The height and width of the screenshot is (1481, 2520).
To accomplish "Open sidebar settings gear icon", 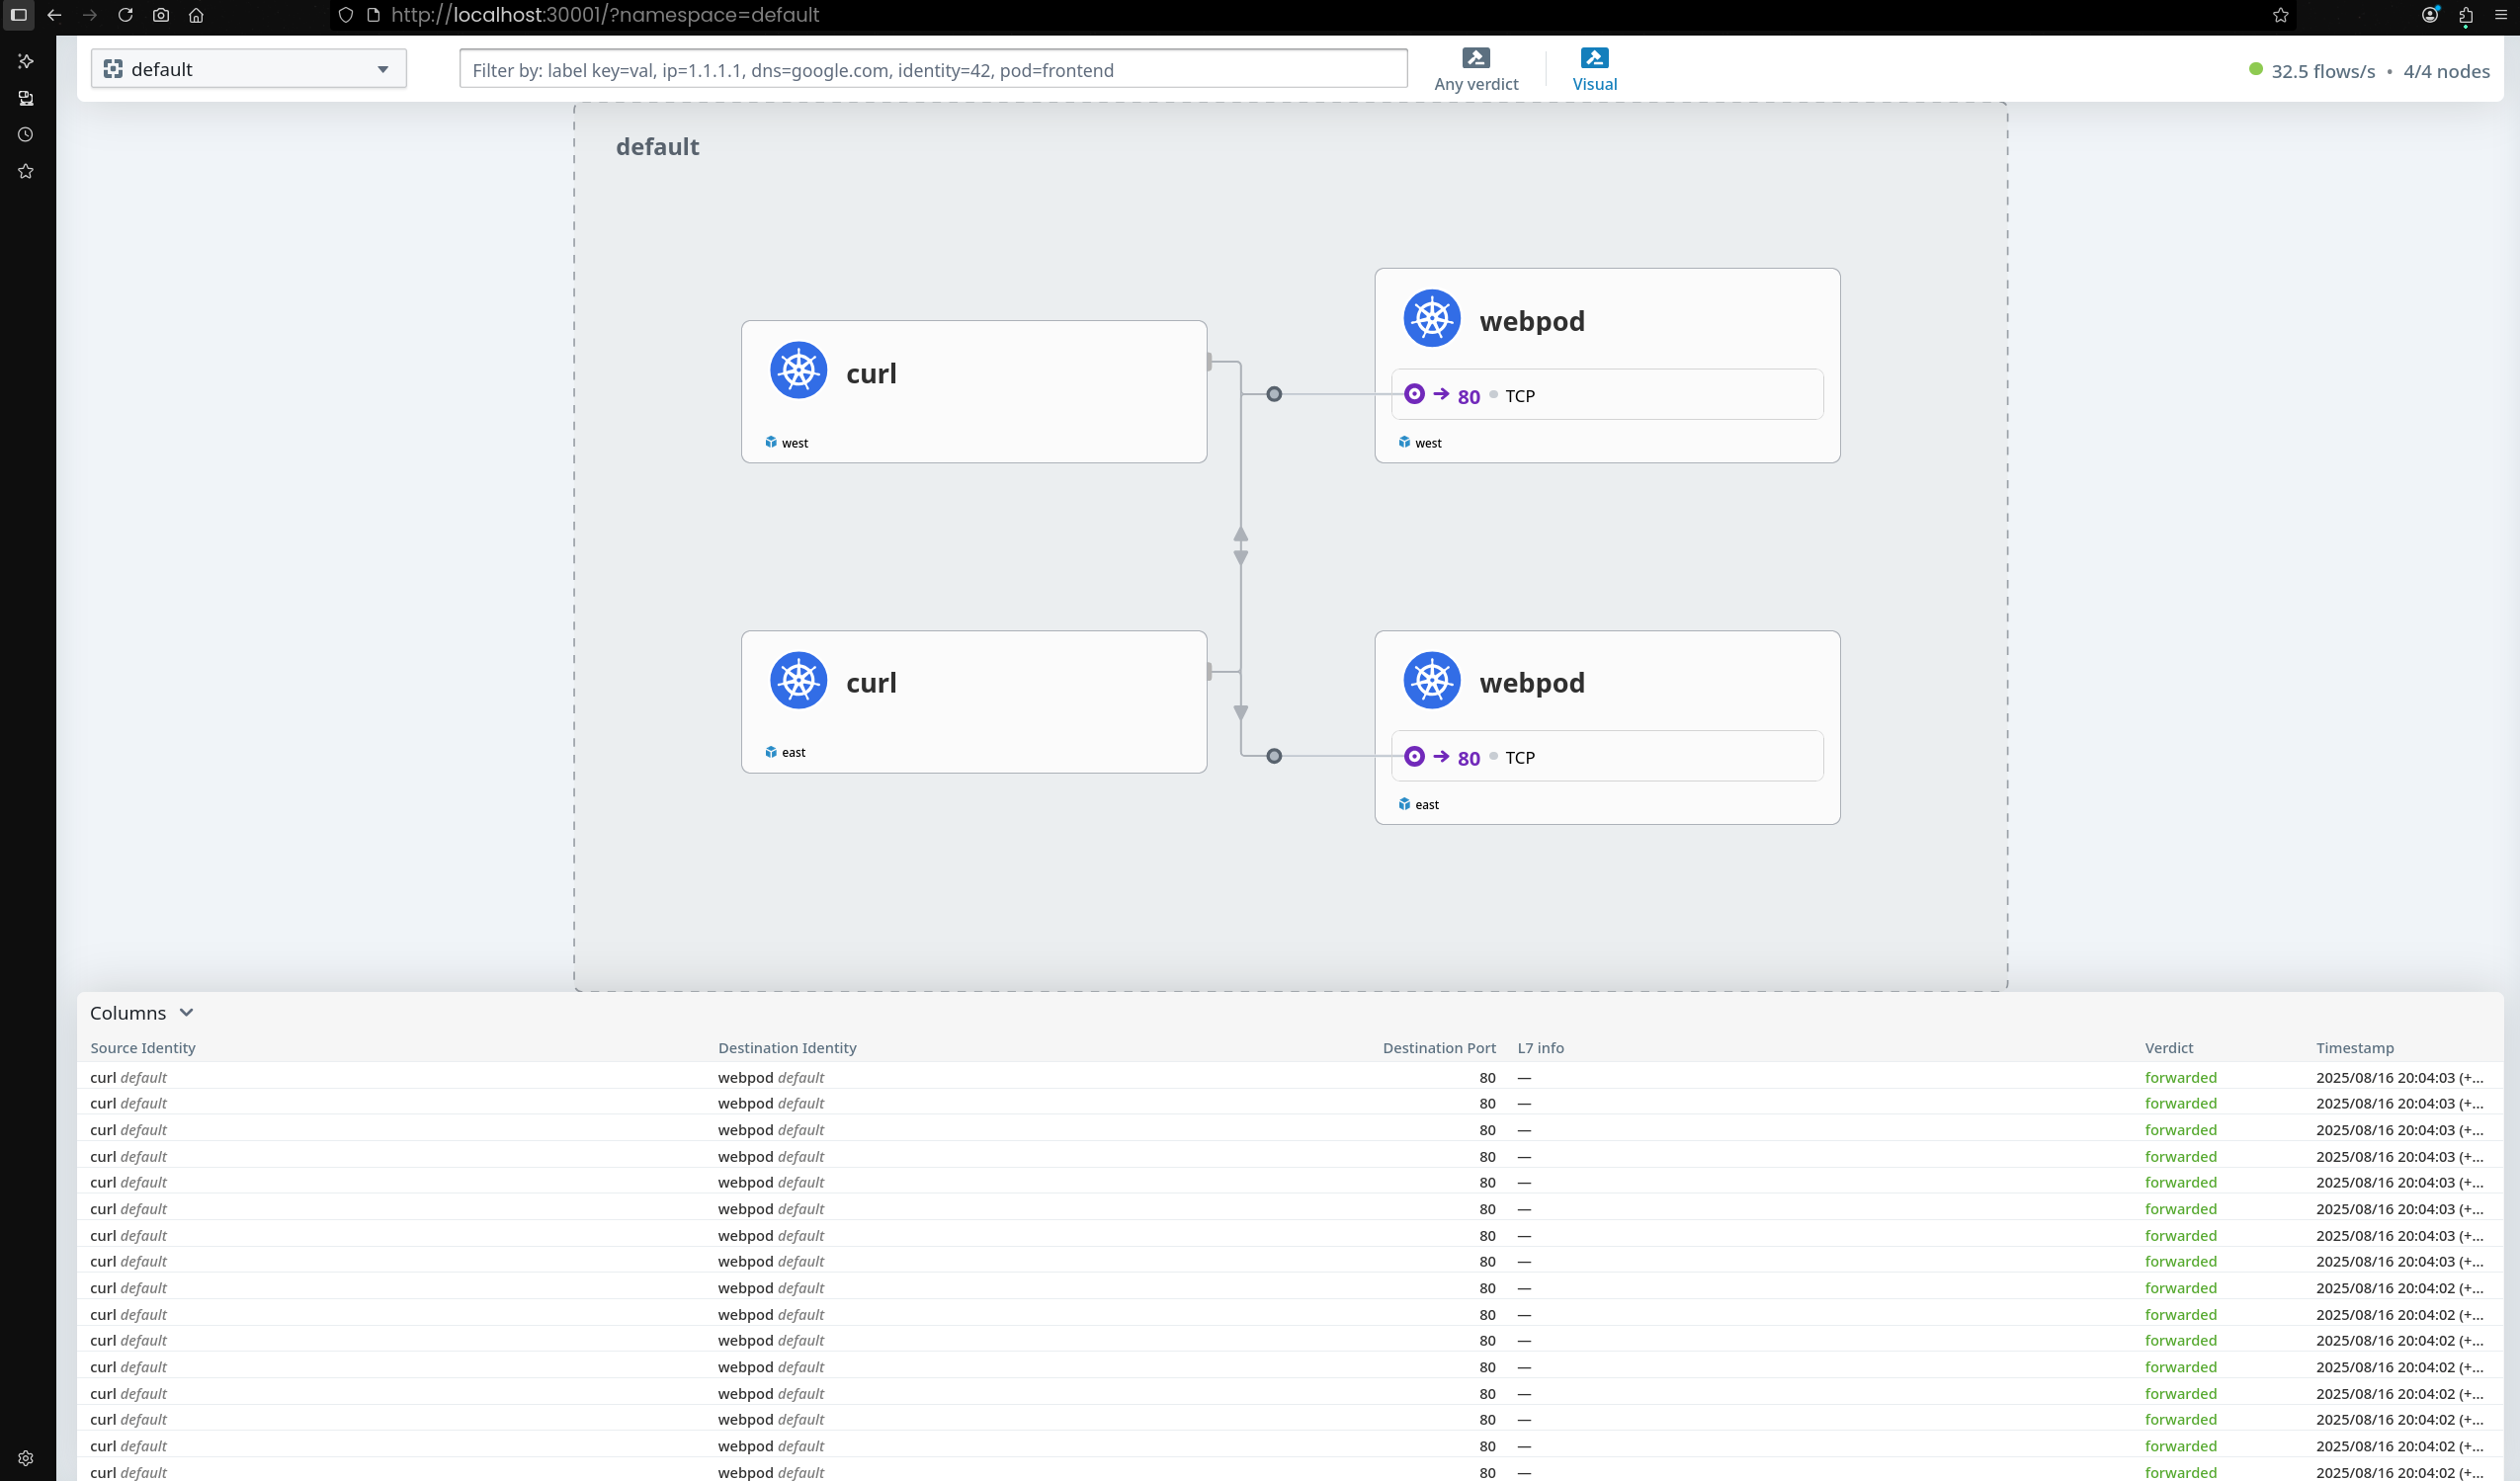I will (26, 1458).
